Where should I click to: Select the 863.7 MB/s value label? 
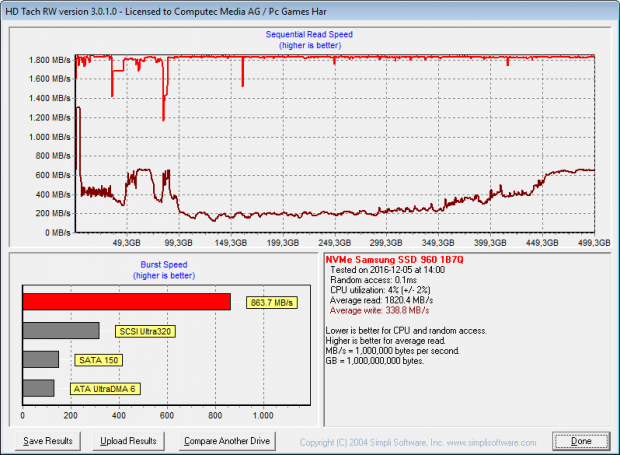tap(272, 302)
